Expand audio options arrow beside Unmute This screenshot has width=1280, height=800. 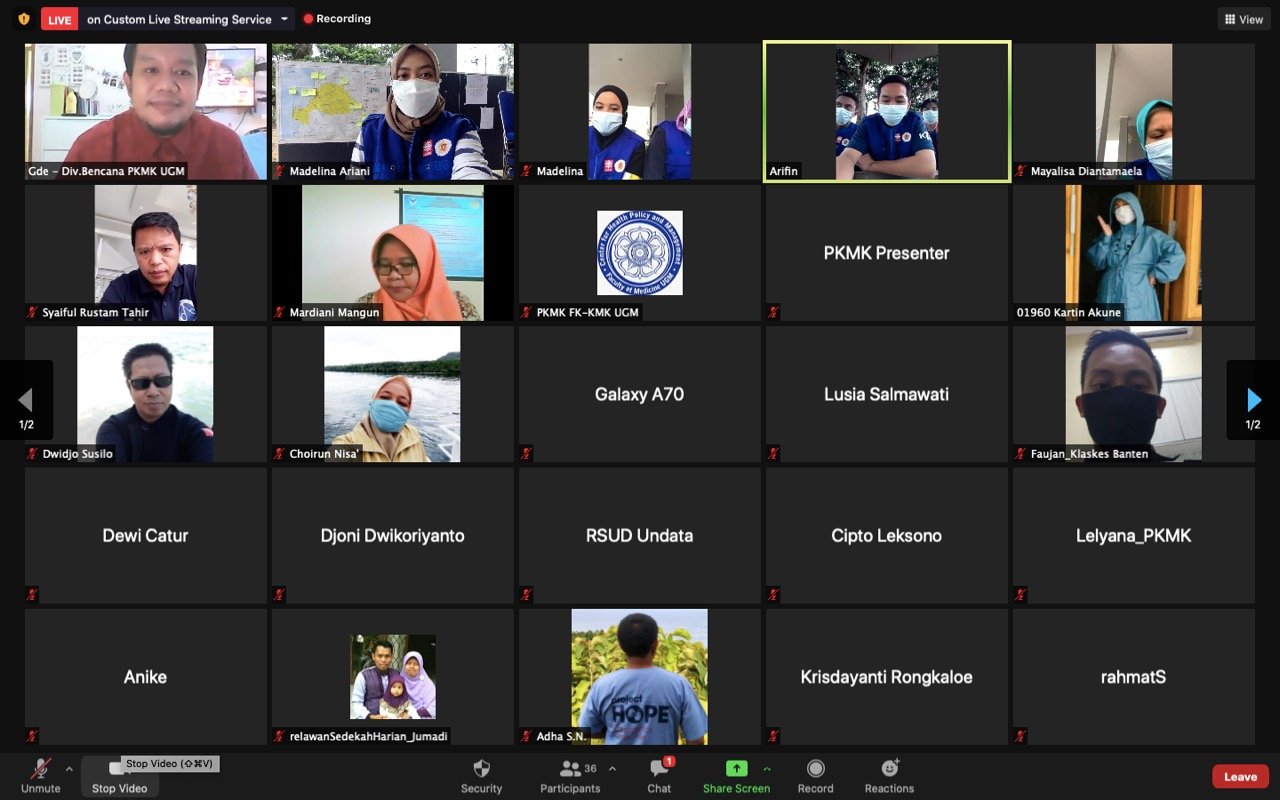click(x=69, y=769)
